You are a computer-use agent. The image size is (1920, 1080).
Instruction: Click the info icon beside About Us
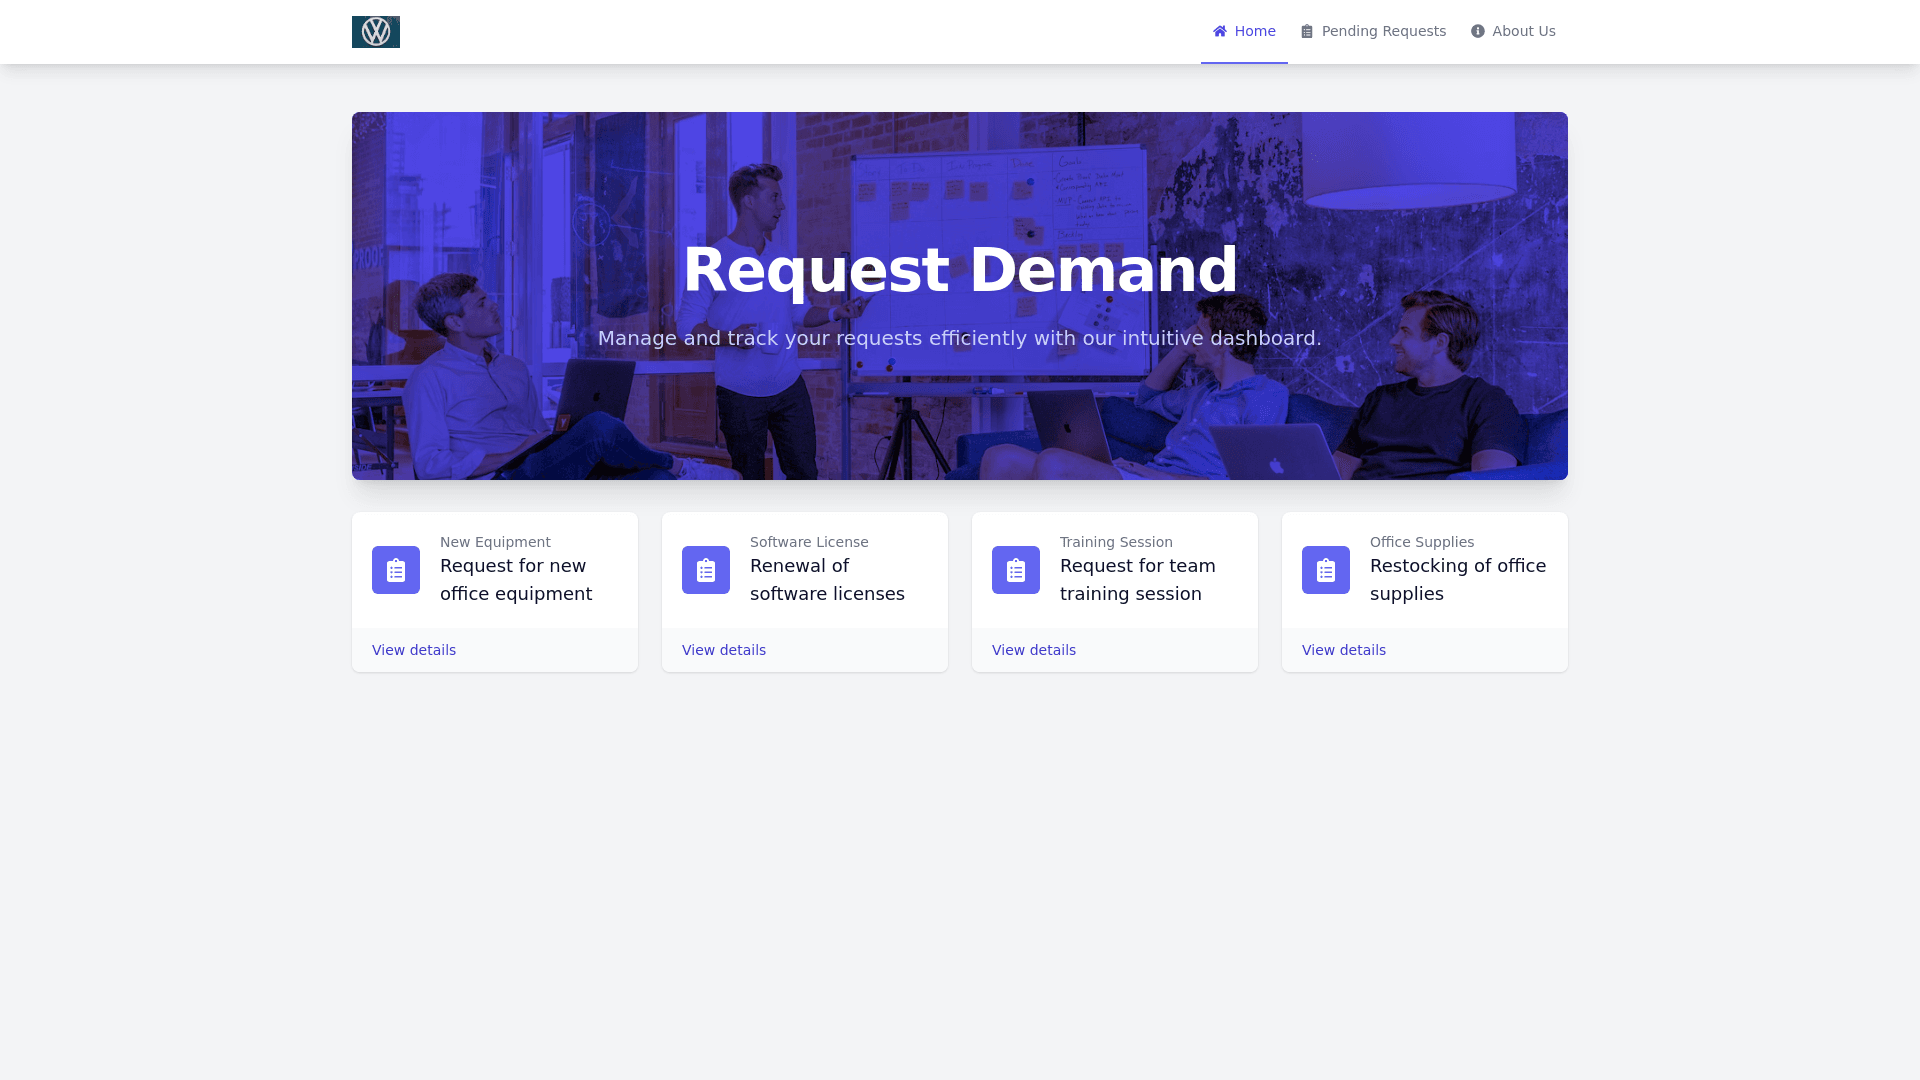pos(1477,32)
